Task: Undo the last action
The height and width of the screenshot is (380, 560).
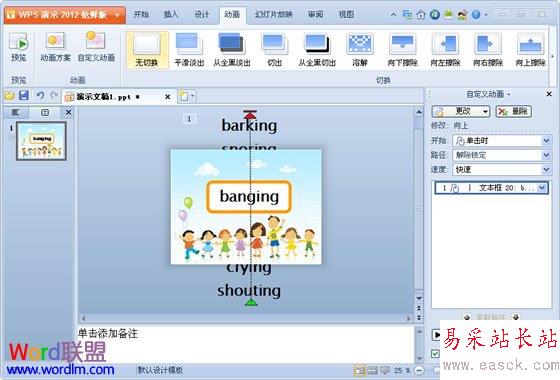Action: [40, 96]
